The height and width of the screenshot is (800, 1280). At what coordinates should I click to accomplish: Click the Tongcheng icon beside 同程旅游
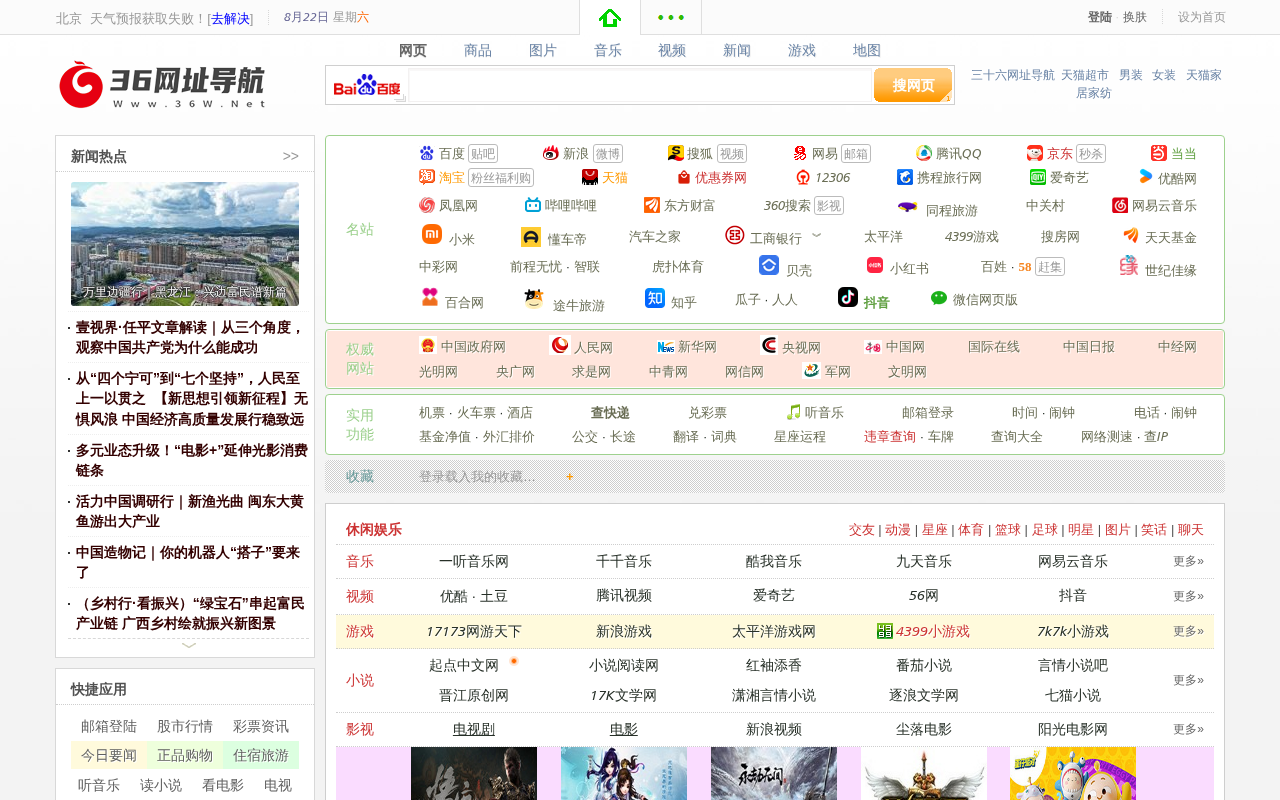coord(908,207)
